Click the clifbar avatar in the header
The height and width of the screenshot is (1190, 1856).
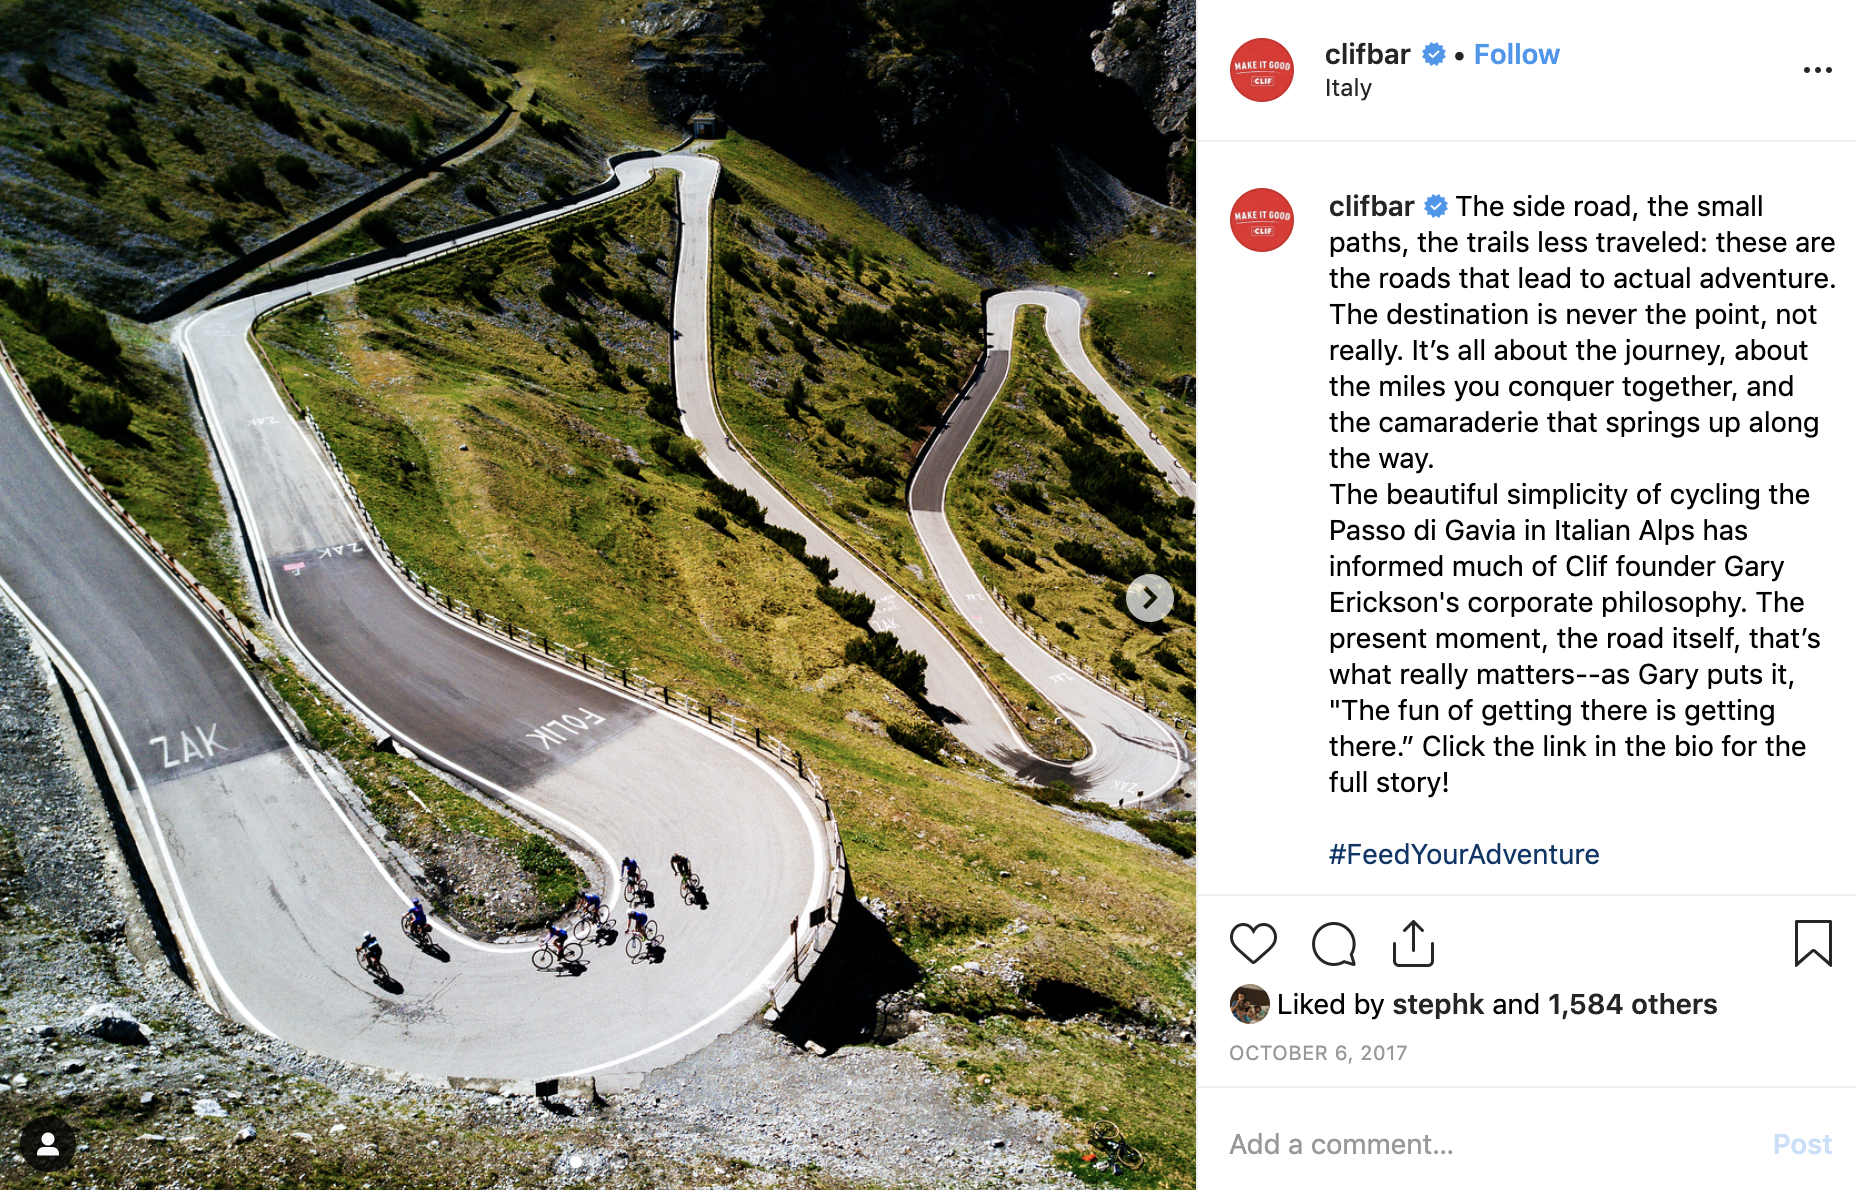[x=1262, y=70]
